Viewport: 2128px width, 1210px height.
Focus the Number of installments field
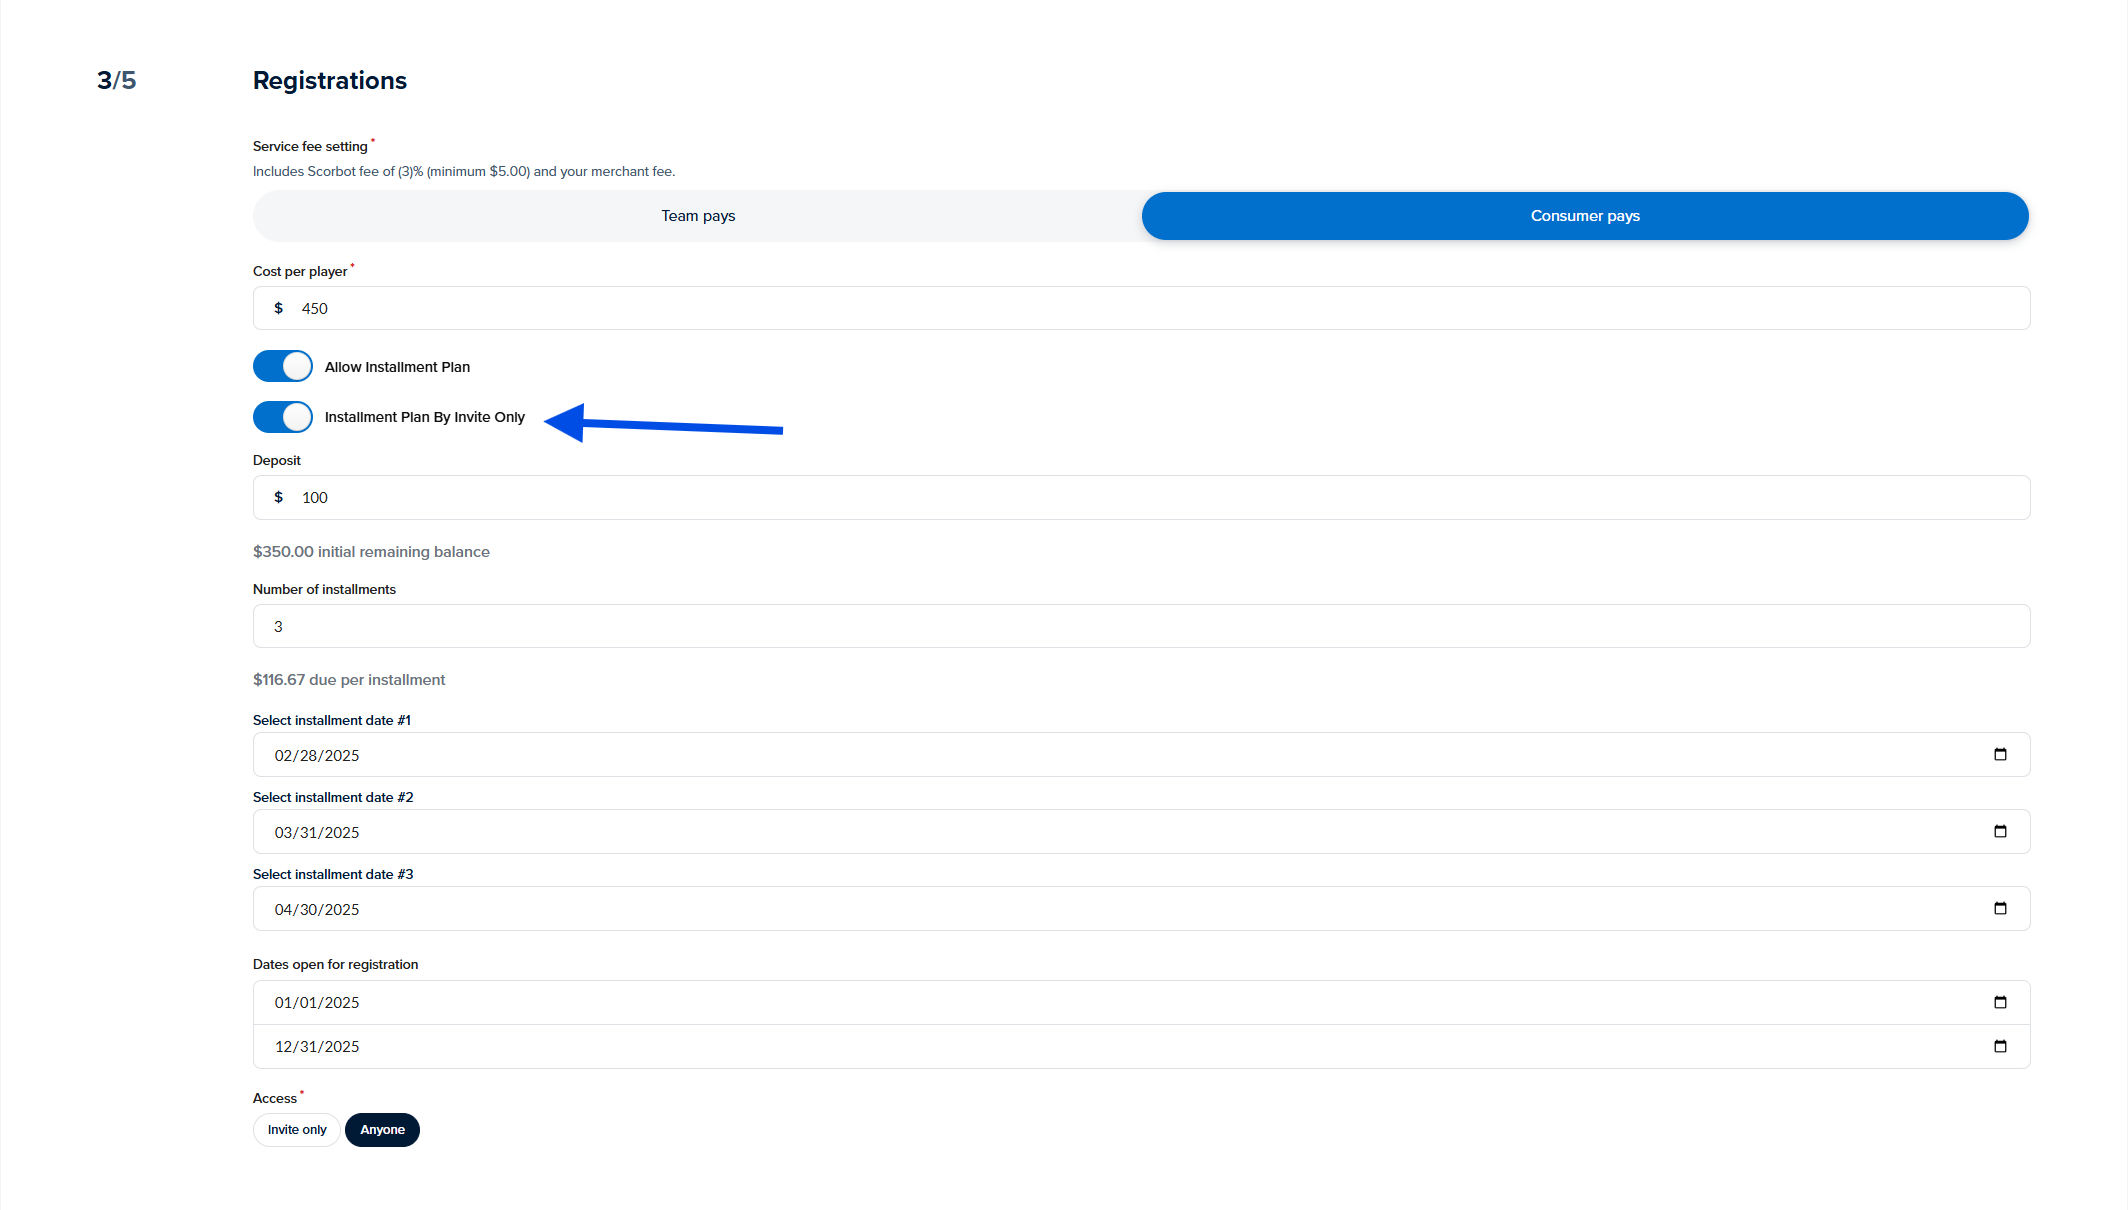(x=1140, y=627)
